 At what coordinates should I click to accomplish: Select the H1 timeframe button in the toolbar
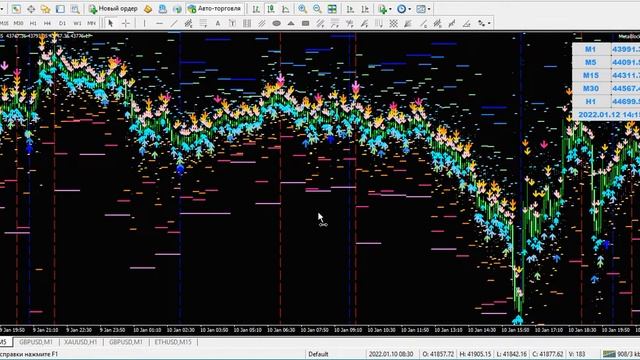33,23
